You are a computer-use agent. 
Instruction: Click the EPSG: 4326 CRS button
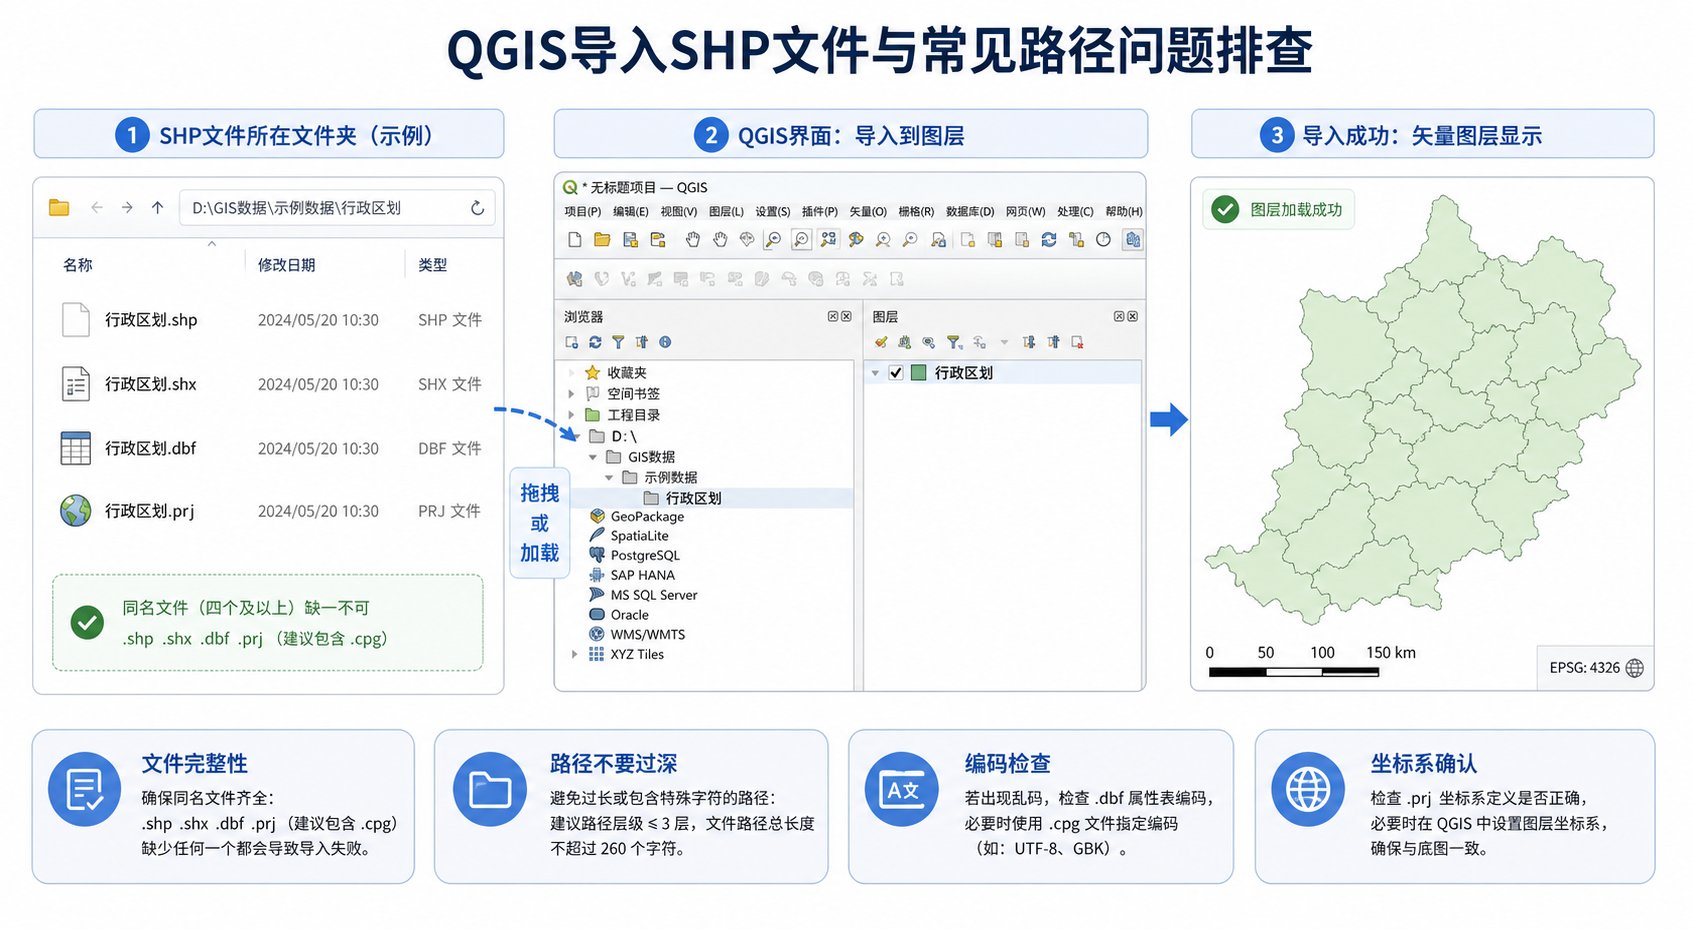click(x=1596, y=668)
